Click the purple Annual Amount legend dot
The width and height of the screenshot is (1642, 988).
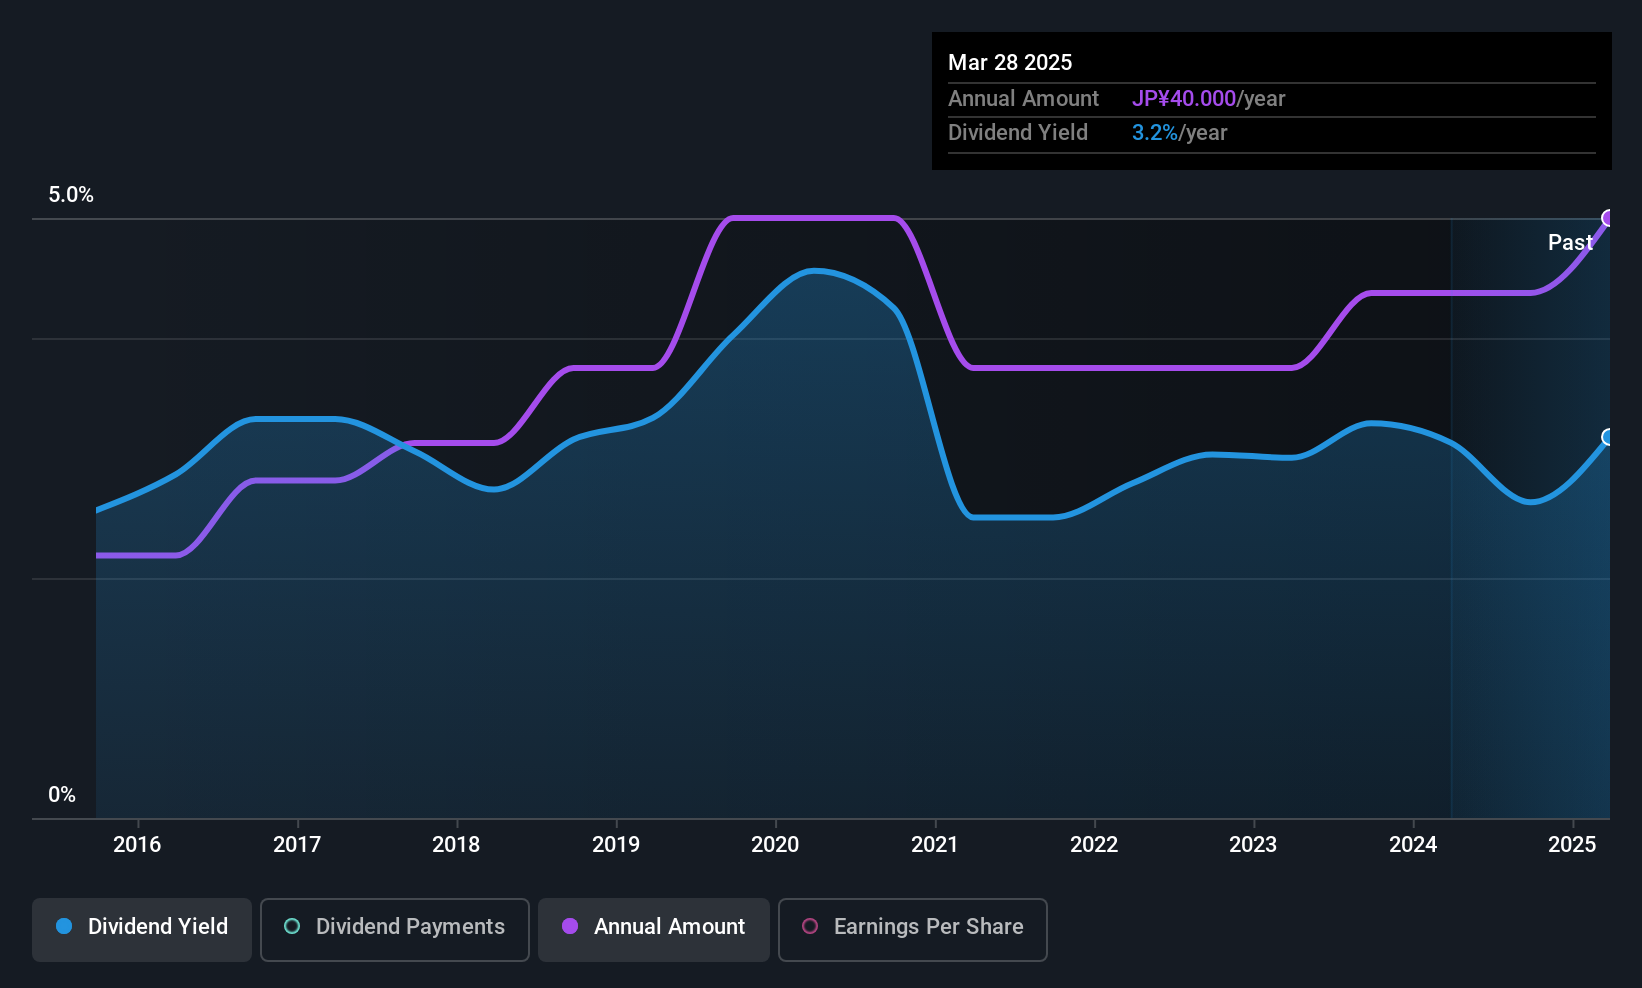[x=570, y=926]
